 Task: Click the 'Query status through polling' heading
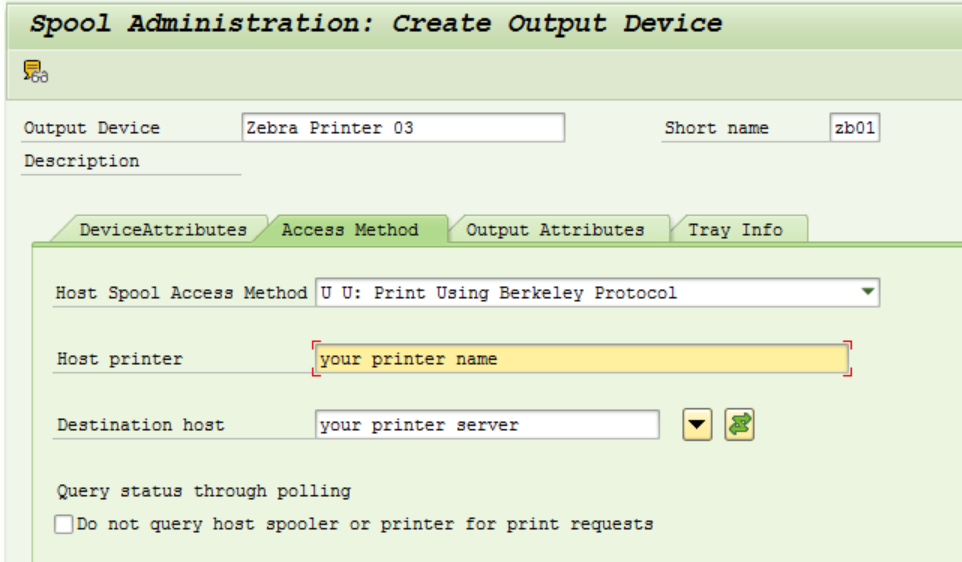click(204, 491)
